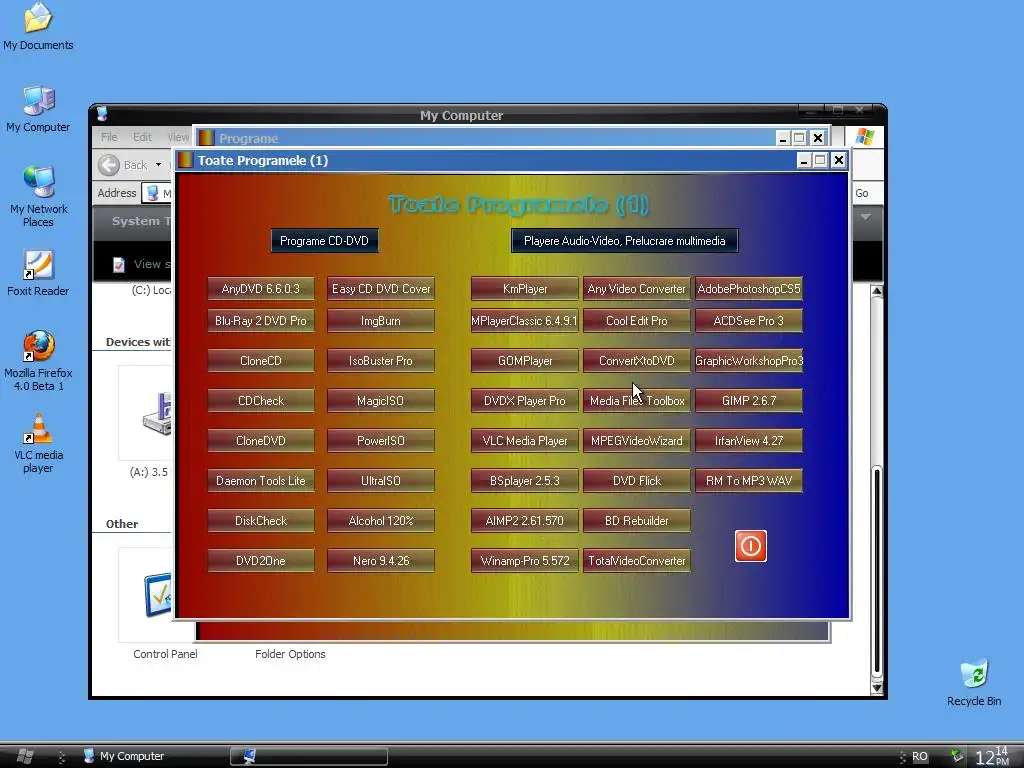1024x768 pixels.
Task: Click DVDX Player Pro
Action: (524, 400)
